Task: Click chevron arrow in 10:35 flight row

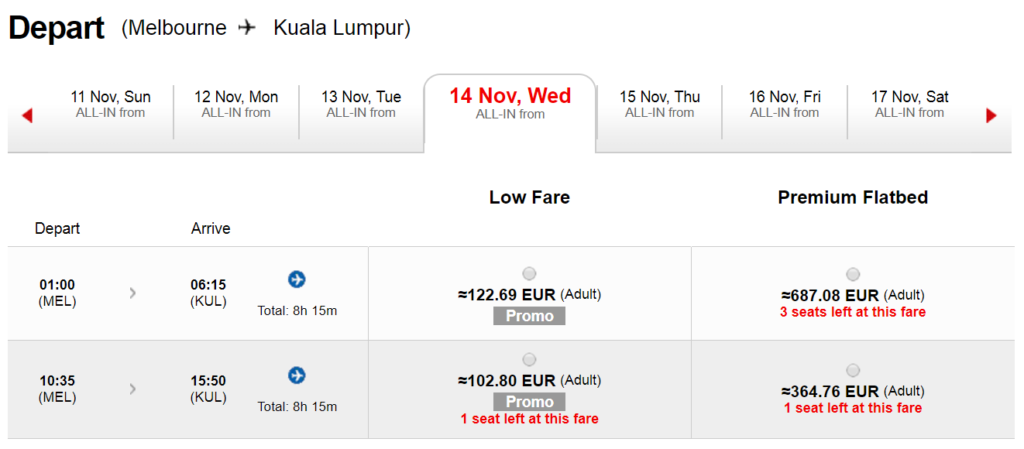Action: [x=133, y=389]
